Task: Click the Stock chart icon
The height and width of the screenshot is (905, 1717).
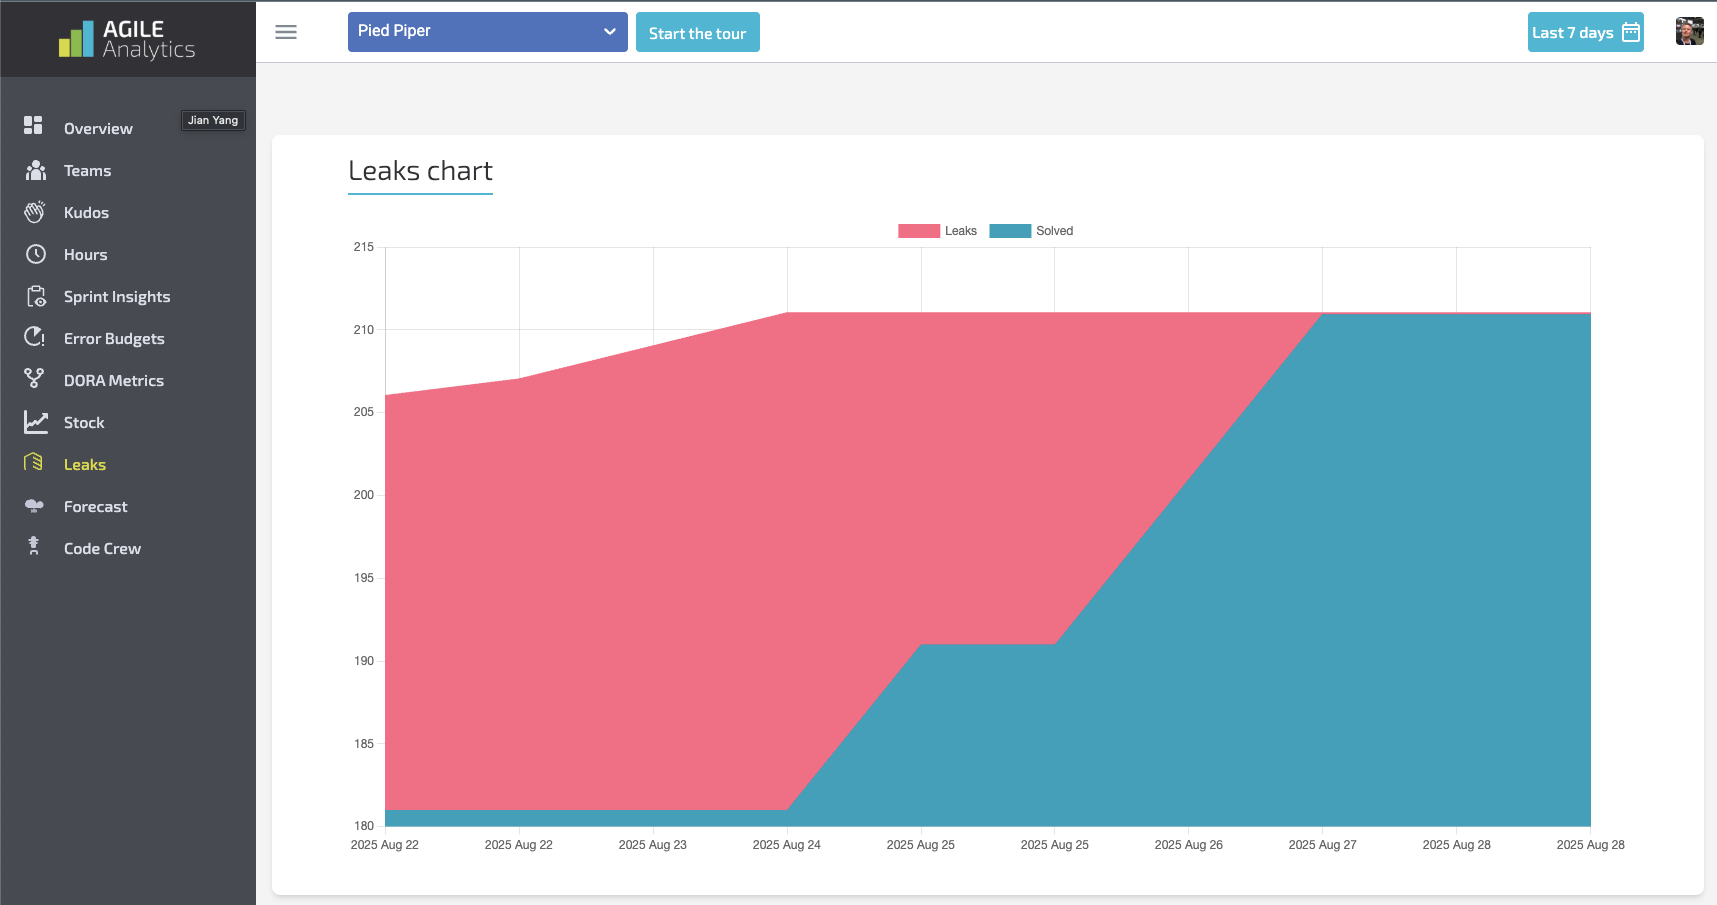Action: point(36,422)
